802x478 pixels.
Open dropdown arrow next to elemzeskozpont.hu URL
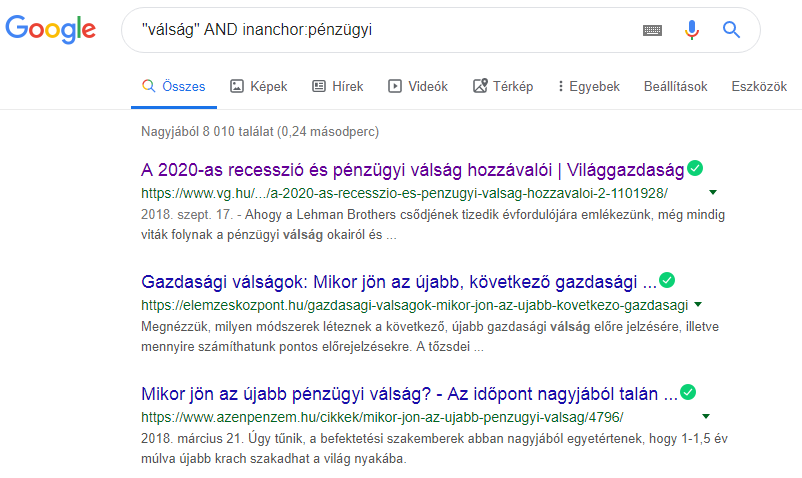pyautogui.click(x=698, y=305)
